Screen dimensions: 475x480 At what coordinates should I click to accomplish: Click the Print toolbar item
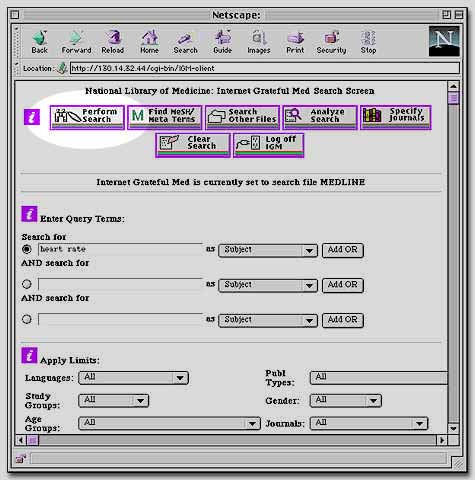[x=295, y=42]
